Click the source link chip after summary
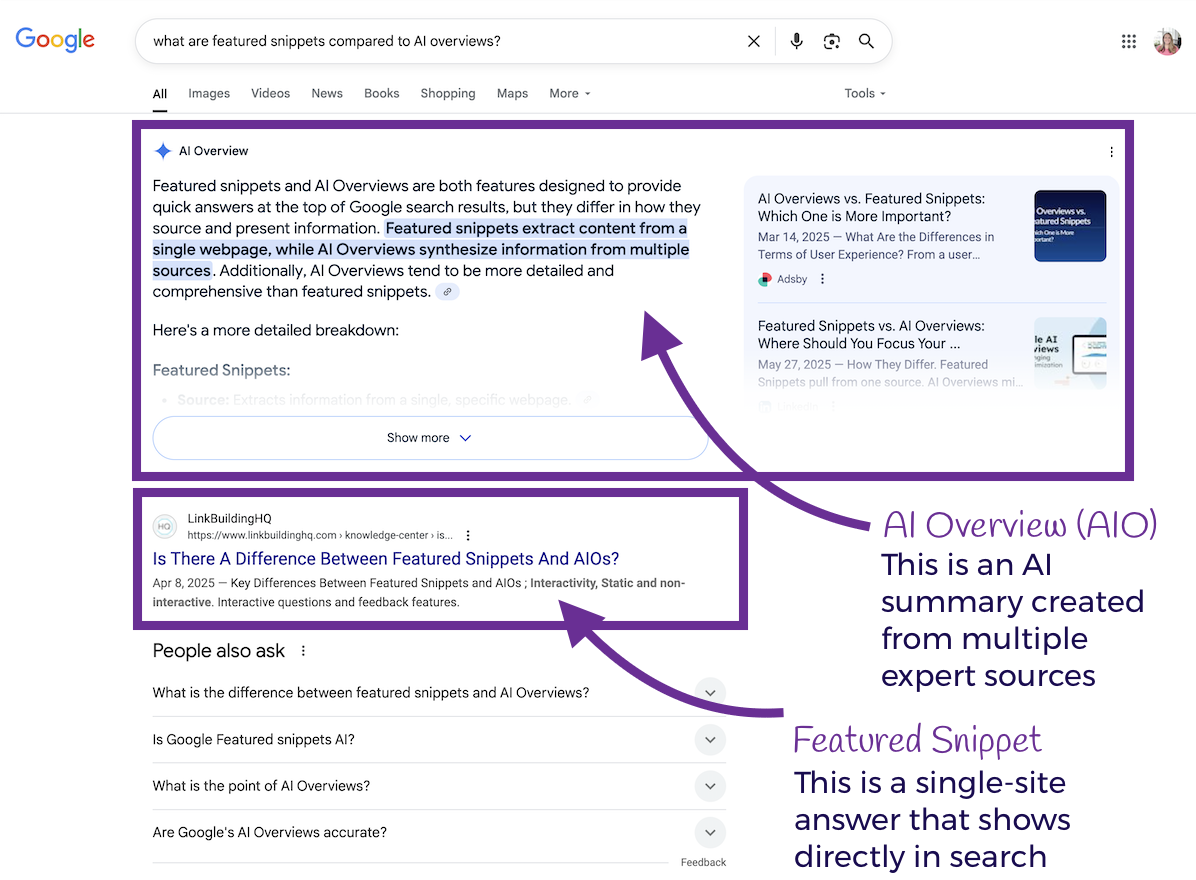The width and height of the screenshot is (1196, 880). click(x=448, y=291)
